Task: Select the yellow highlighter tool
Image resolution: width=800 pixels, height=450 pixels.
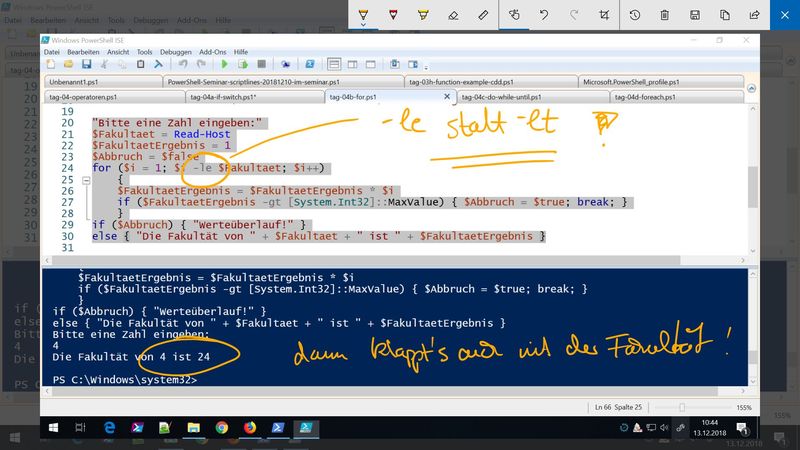Action: click(423, 15)
